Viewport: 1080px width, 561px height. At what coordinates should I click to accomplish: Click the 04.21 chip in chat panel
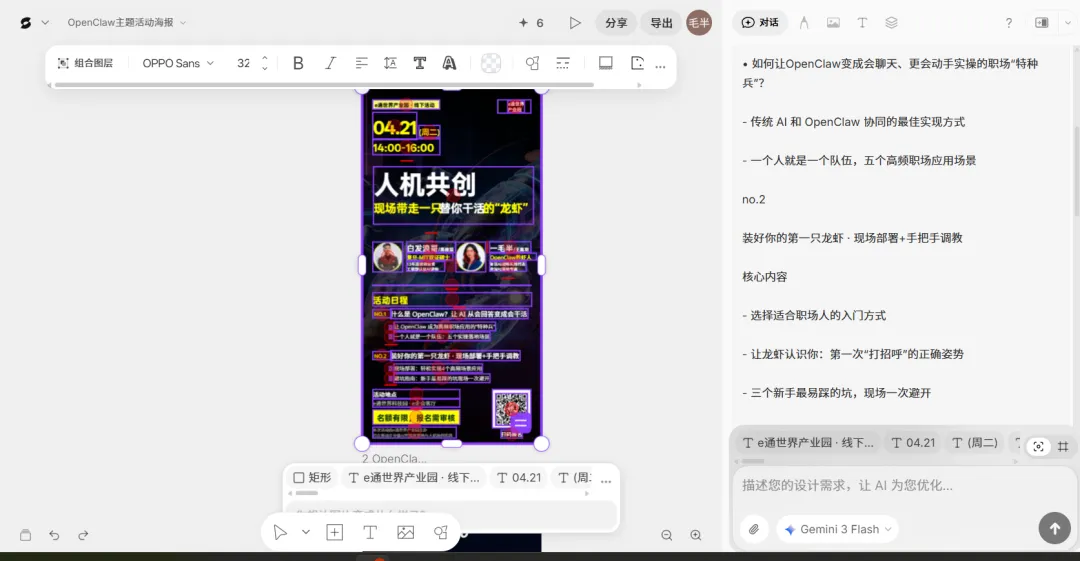point(913,443)
